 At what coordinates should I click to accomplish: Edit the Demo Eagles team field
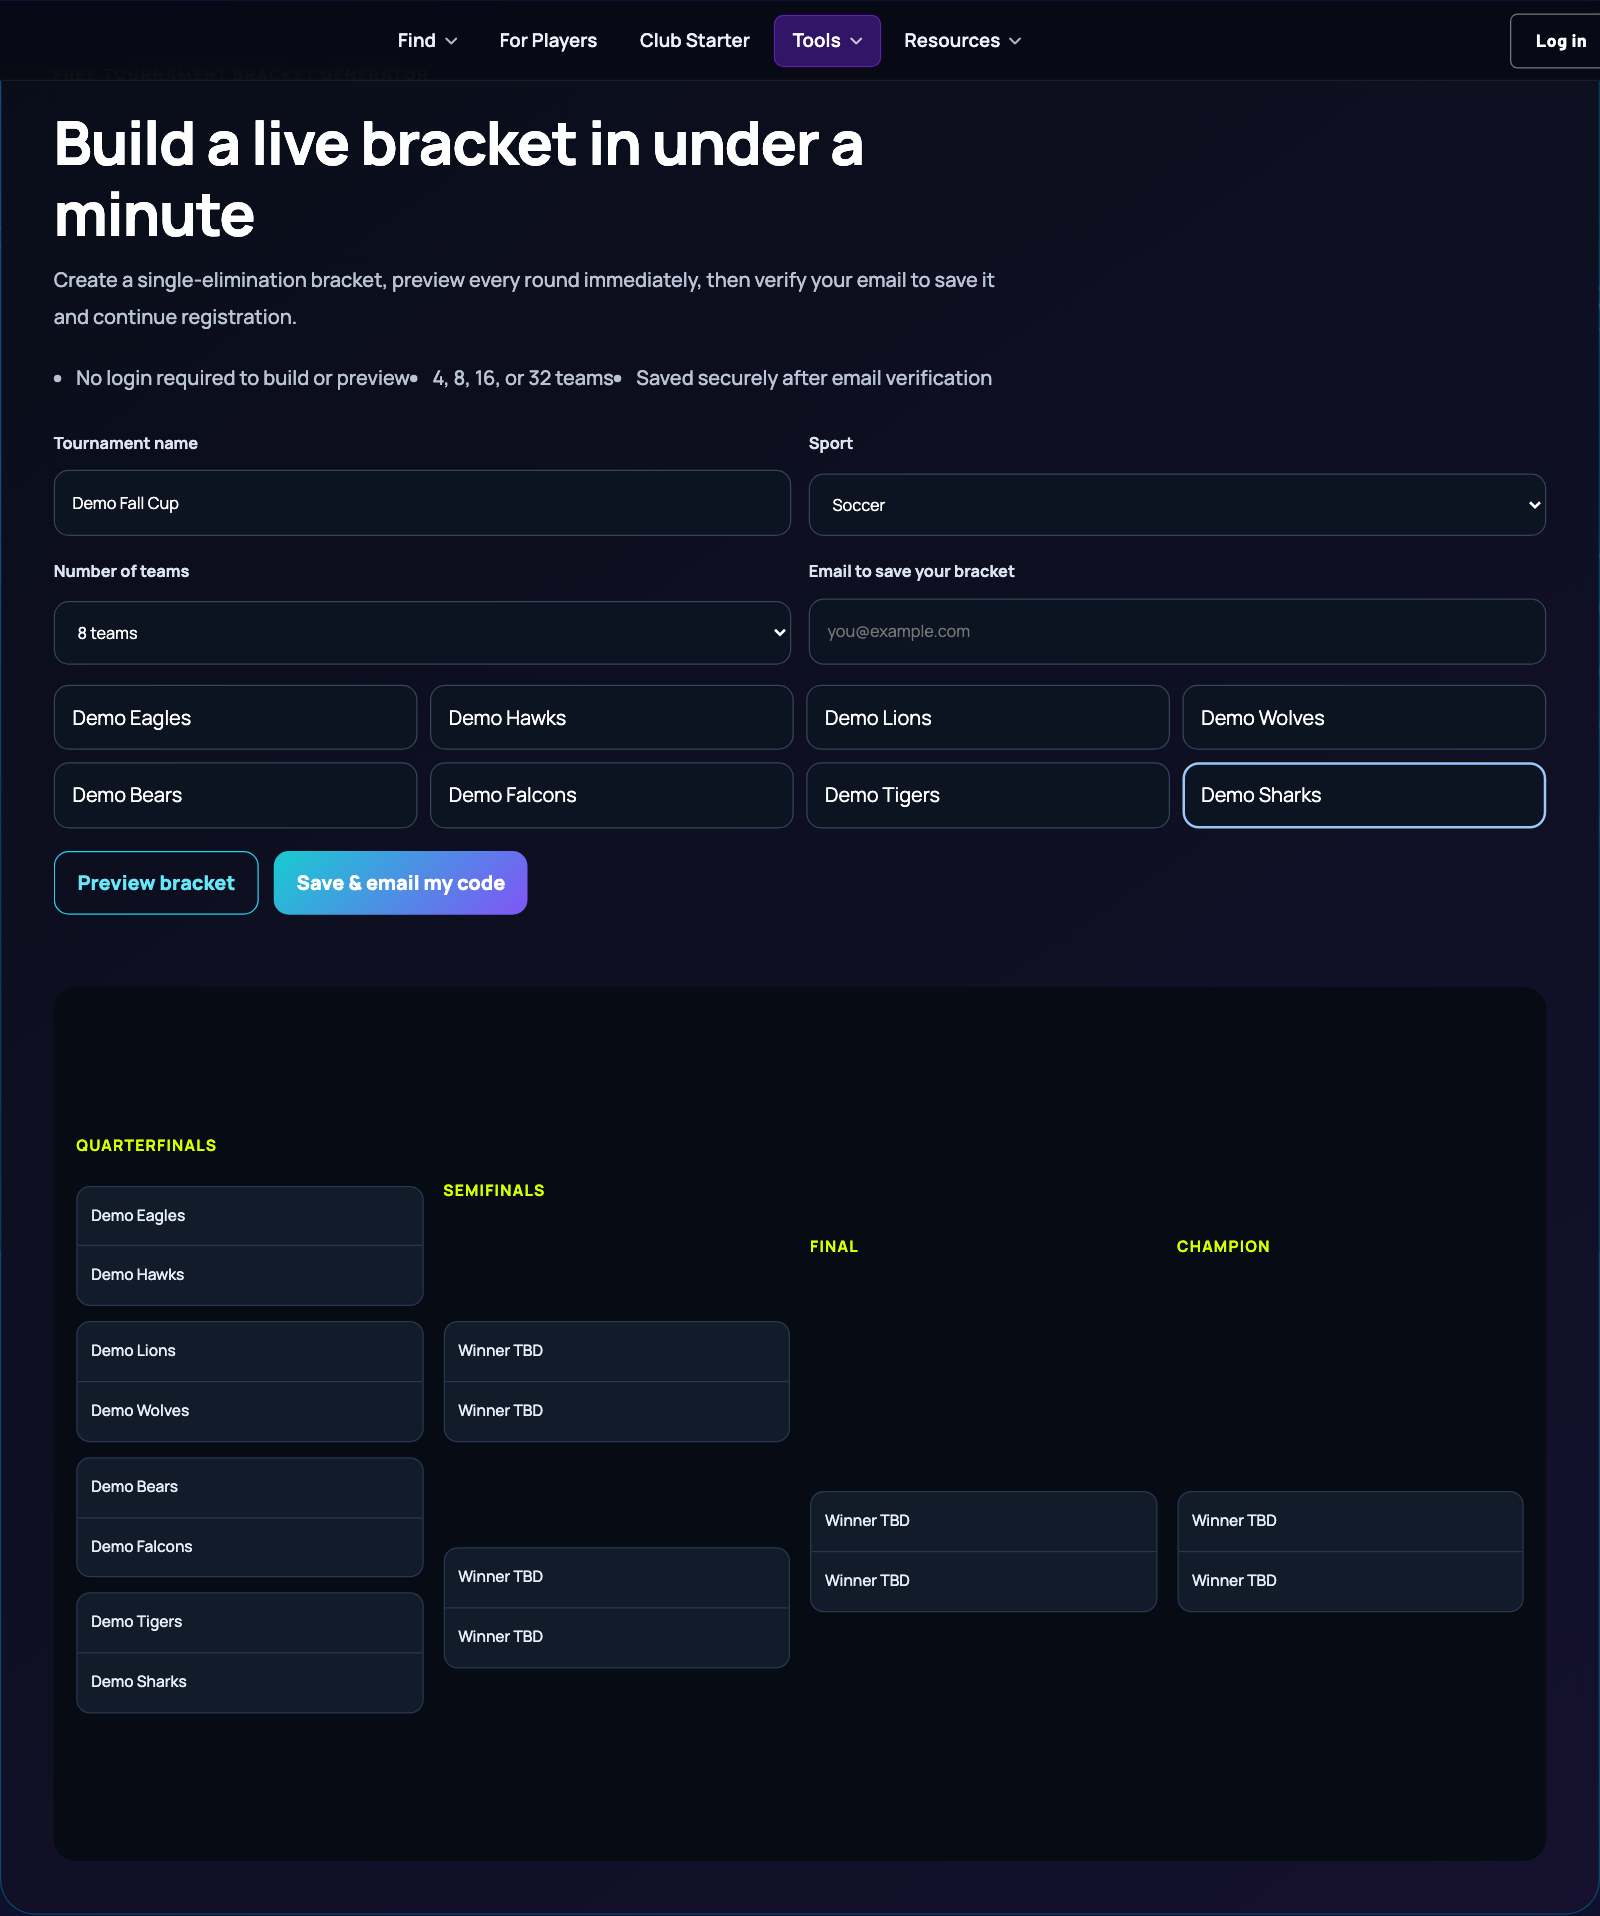pyautogui.click(x=235, y=717)
